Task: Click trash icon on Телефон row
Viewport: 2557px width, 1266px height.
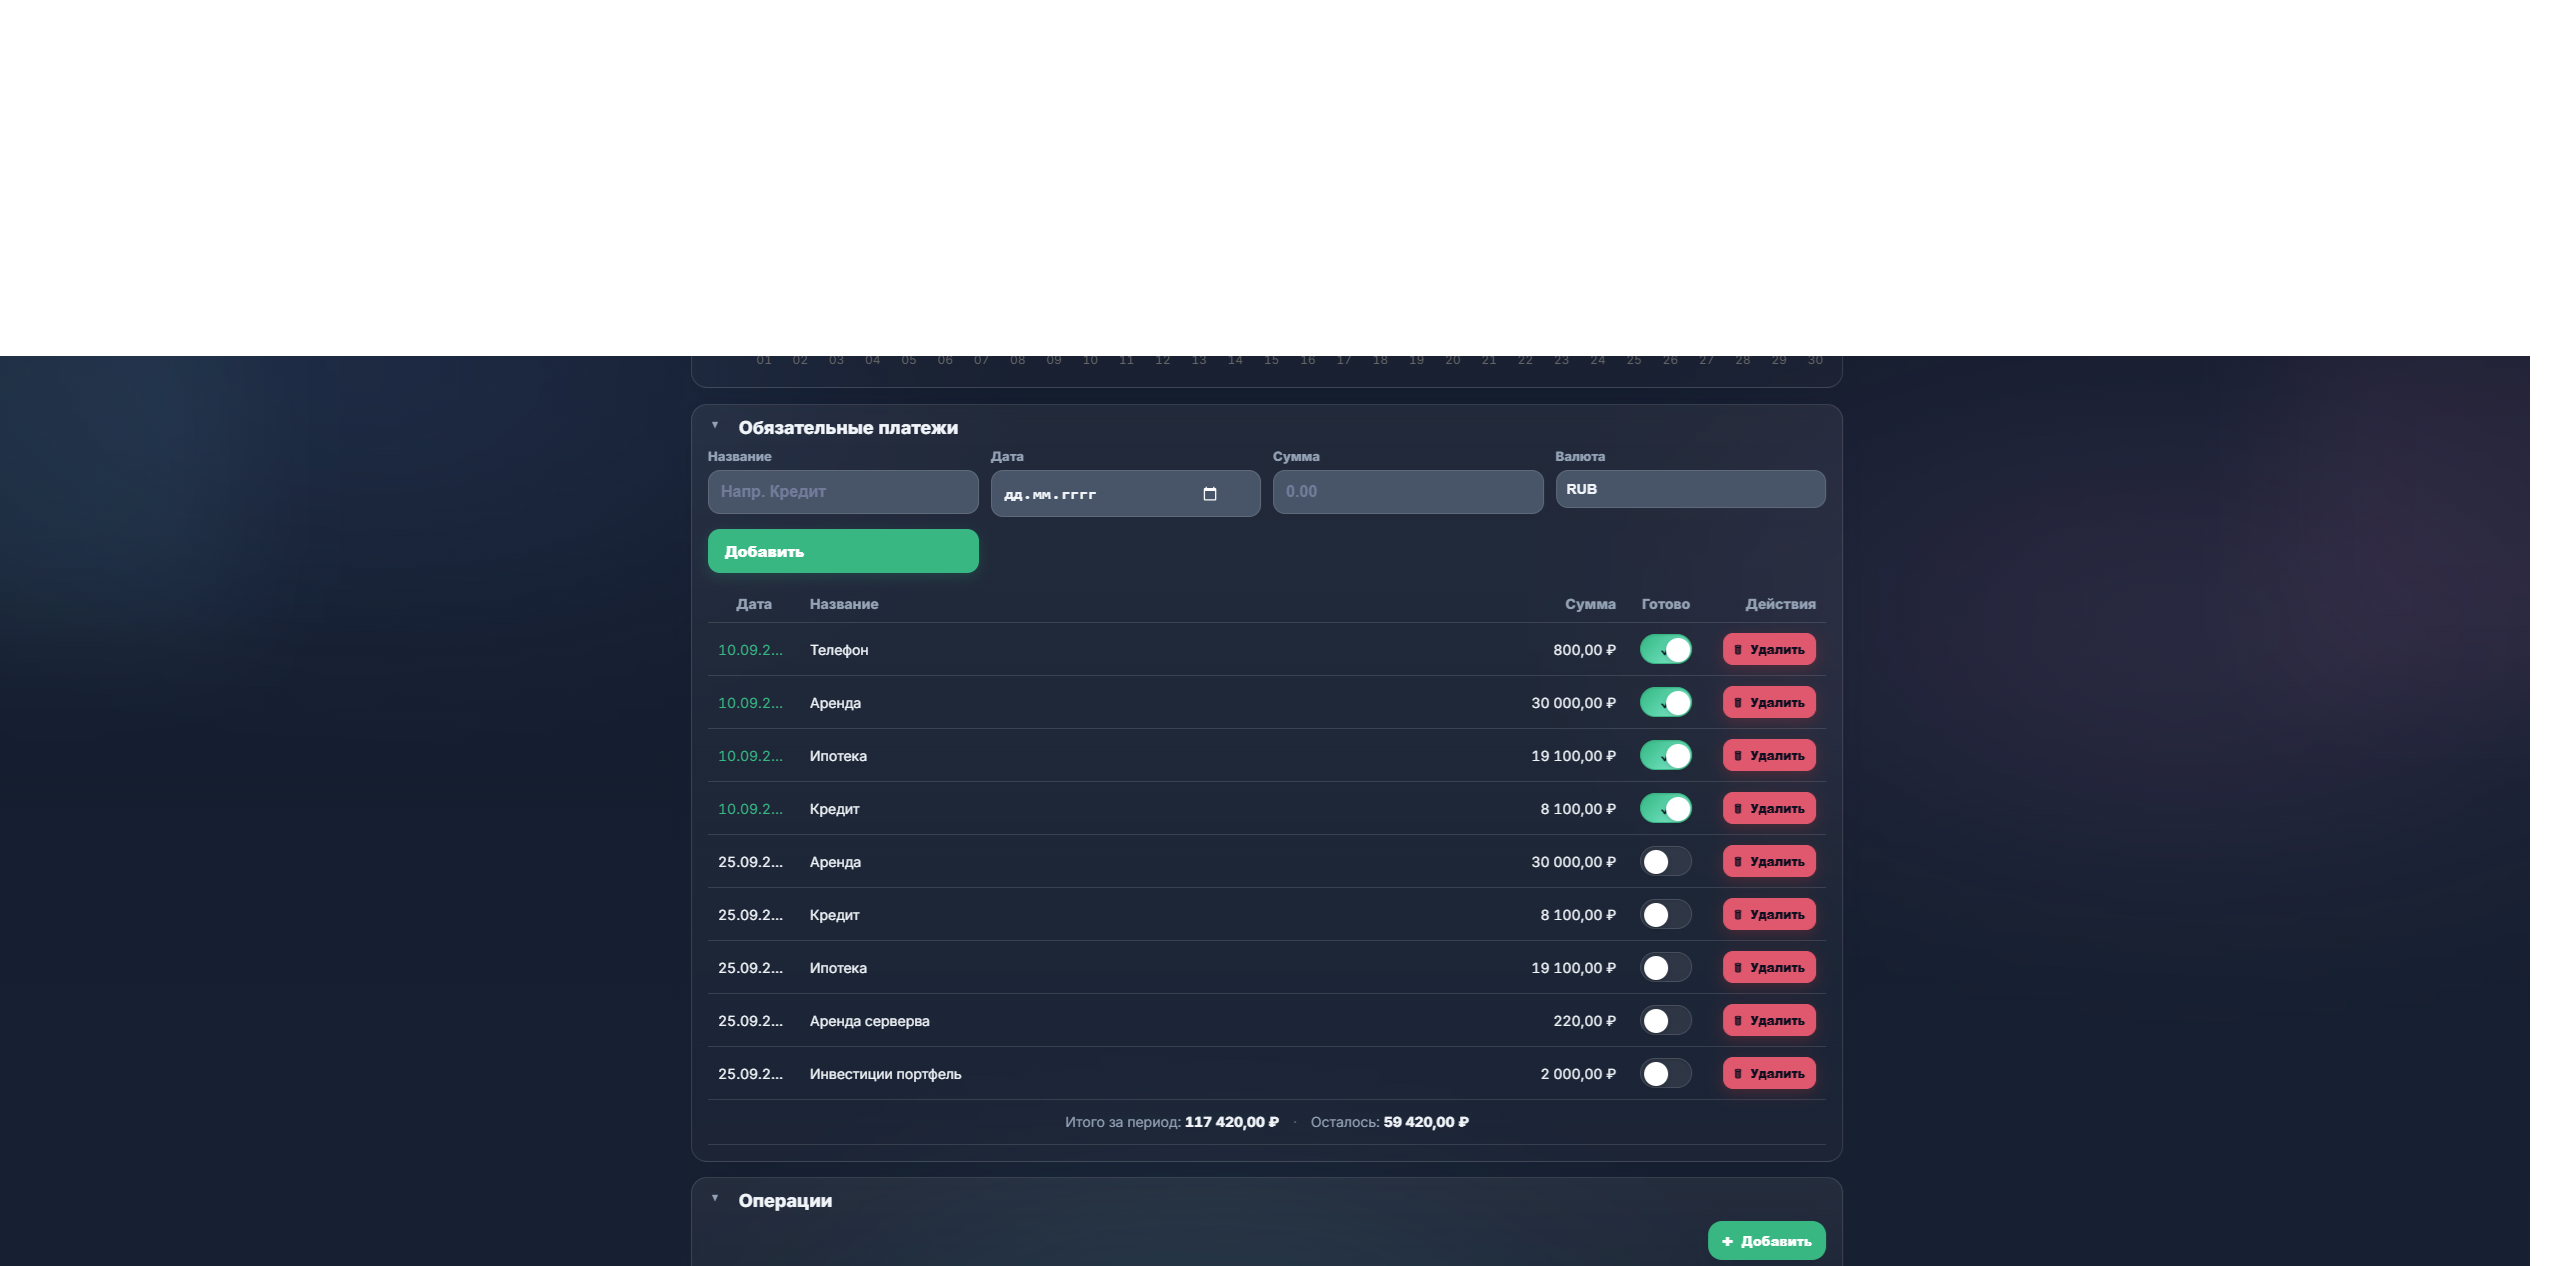Action: [1738, 650]
